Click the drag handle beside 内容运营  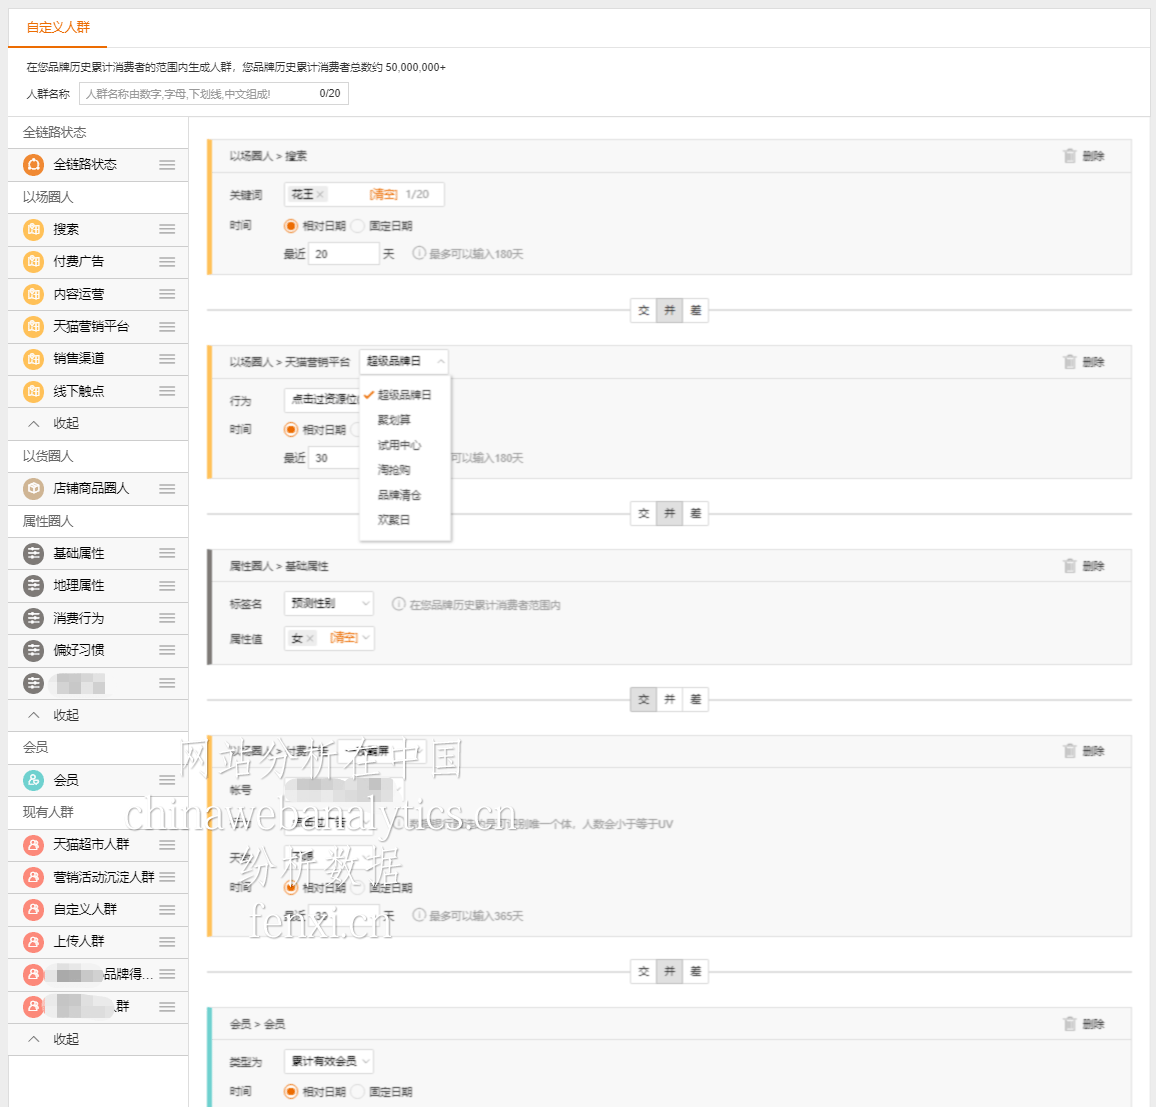pos(167,294)
